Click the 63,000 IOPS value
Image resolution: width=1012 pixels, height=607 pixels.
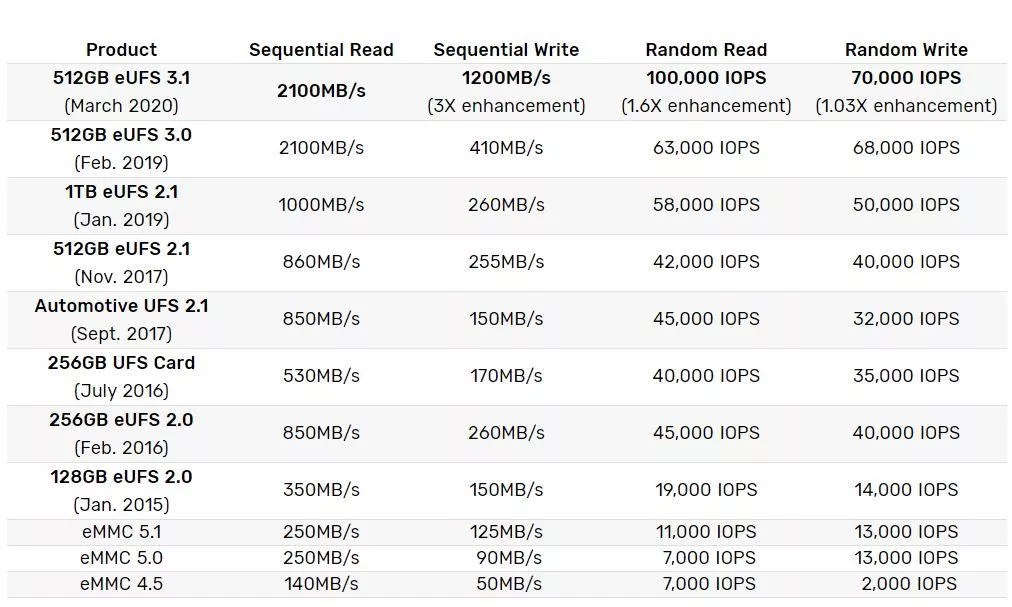coord(706,148)
